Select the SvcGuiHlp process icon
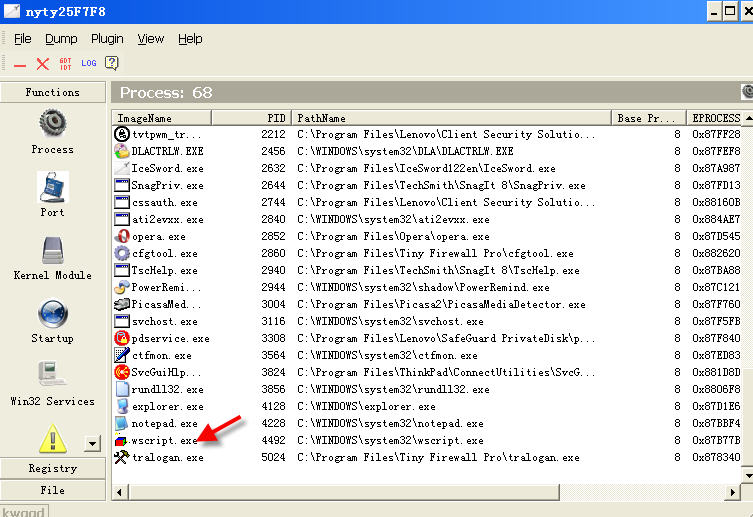 pos(122,372)
